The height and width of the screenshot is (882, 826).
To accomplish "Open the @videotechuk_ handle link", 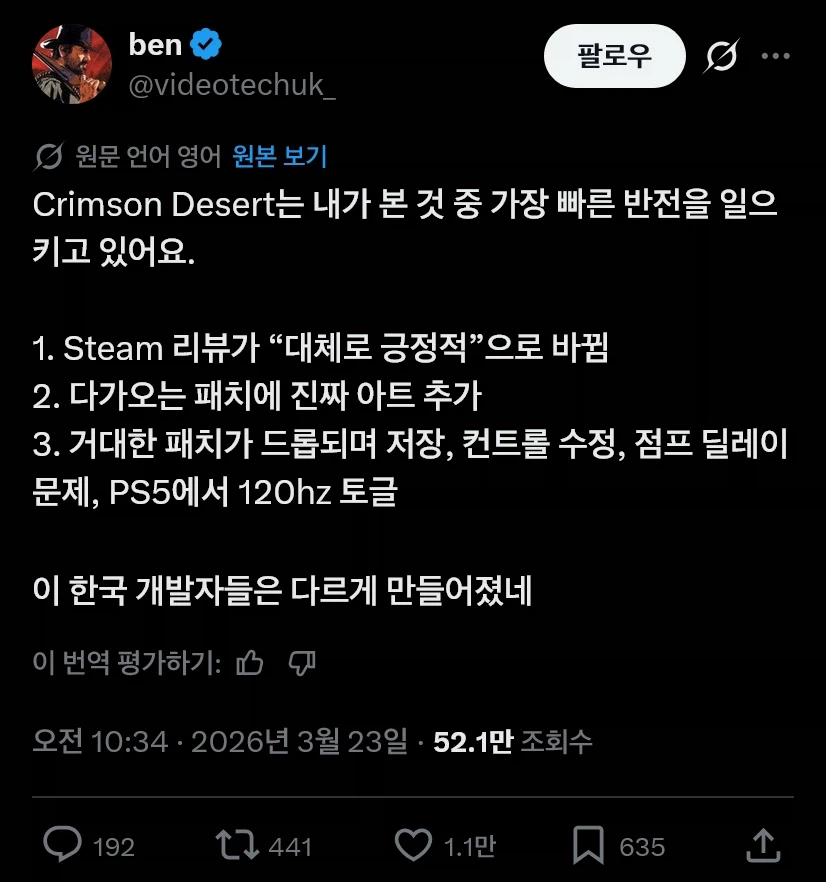I will (232, 85).
